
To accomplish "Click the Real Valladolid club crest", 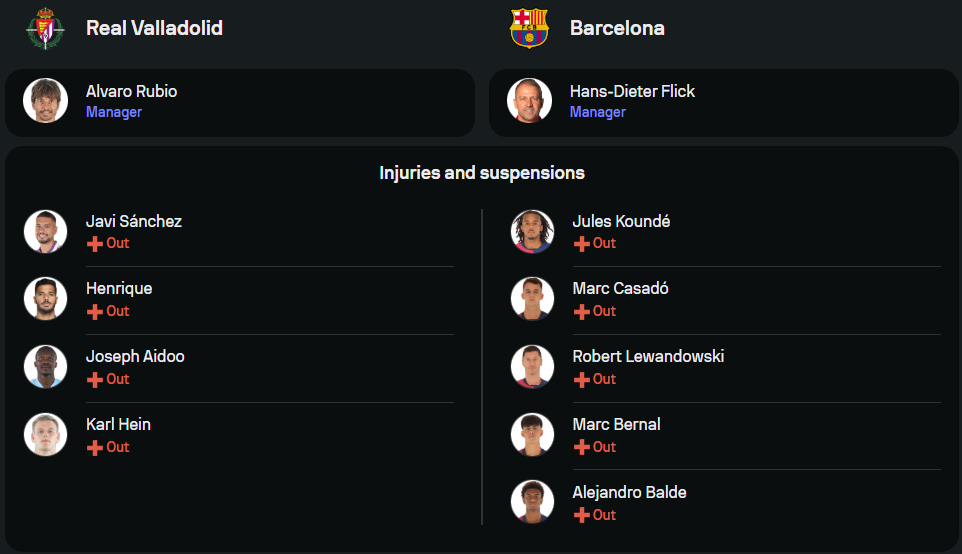I will (x=45, y=28).
